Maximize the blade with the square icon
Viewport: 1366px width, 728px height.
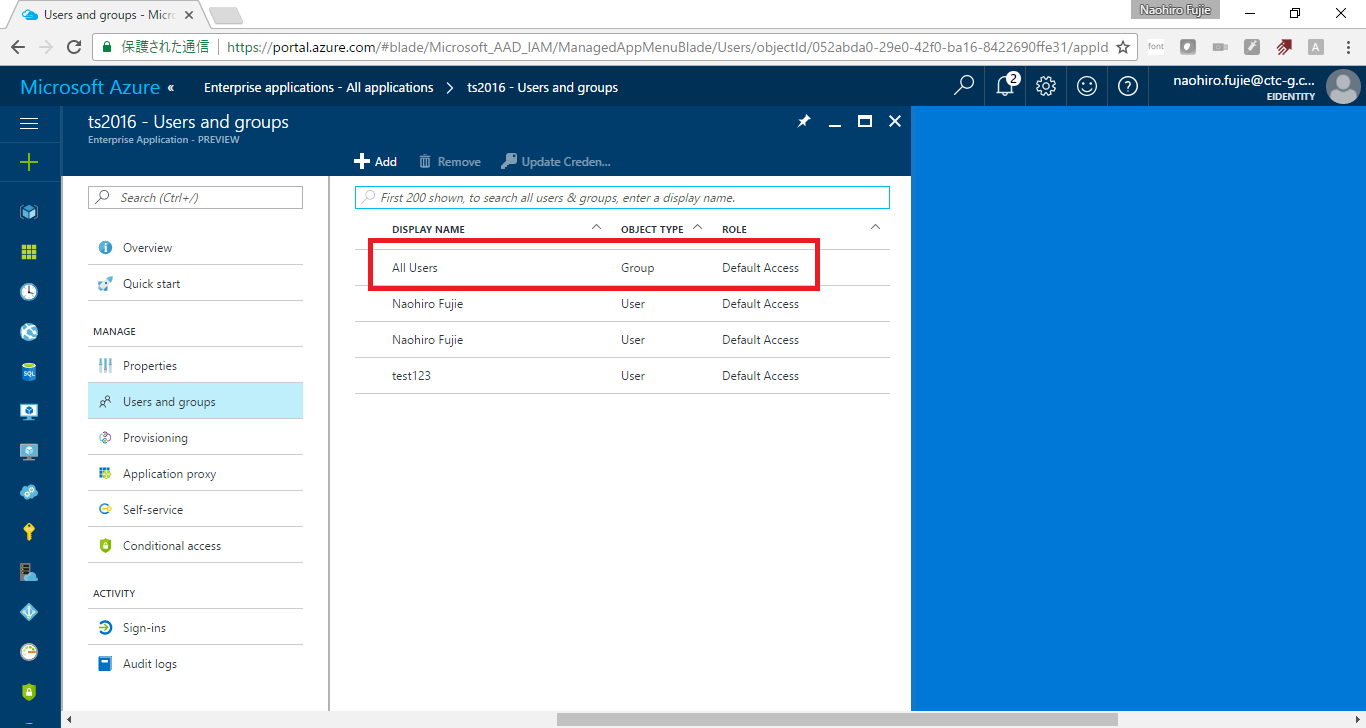[x=865, y=121]
